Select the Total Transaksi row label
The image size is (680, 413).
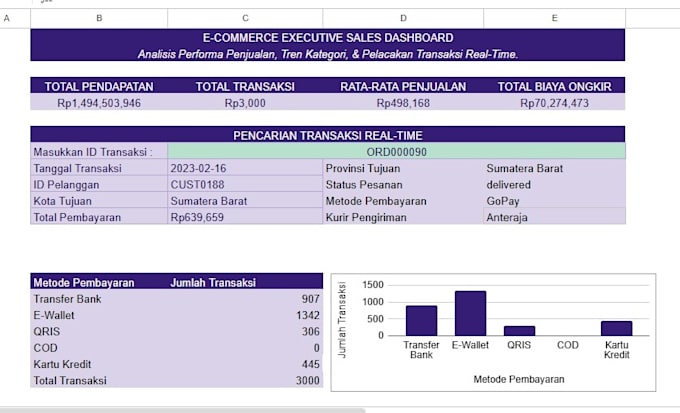[70, 380]
